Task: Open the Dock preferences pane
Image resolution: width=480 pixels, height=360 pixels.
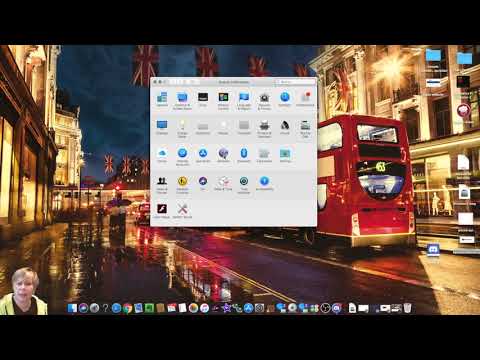Action: click(x=203, y=97)
